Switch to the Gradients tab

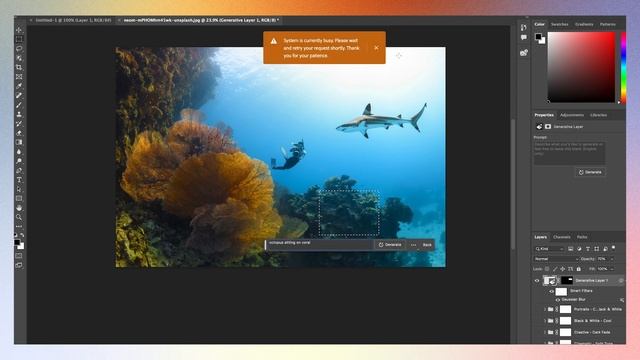(584, 24)
